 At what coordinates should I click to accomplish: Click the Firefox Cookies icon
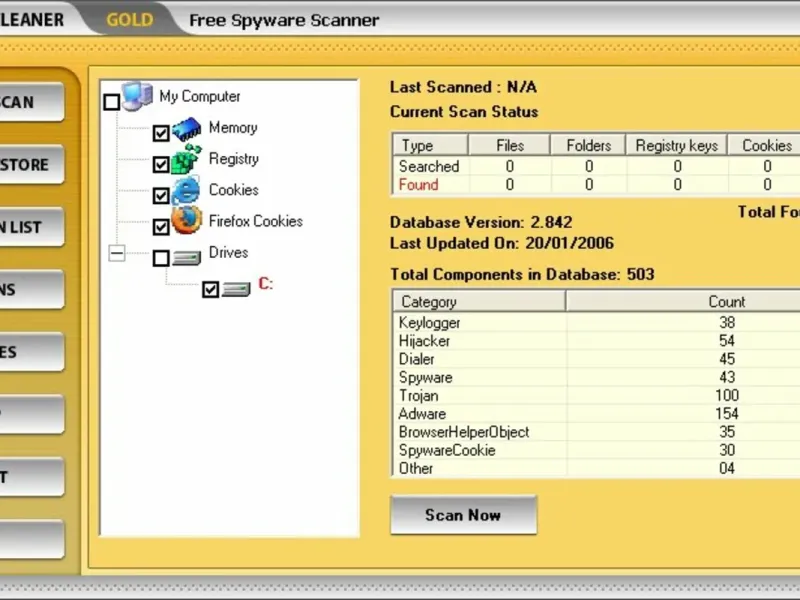(186, 220)
